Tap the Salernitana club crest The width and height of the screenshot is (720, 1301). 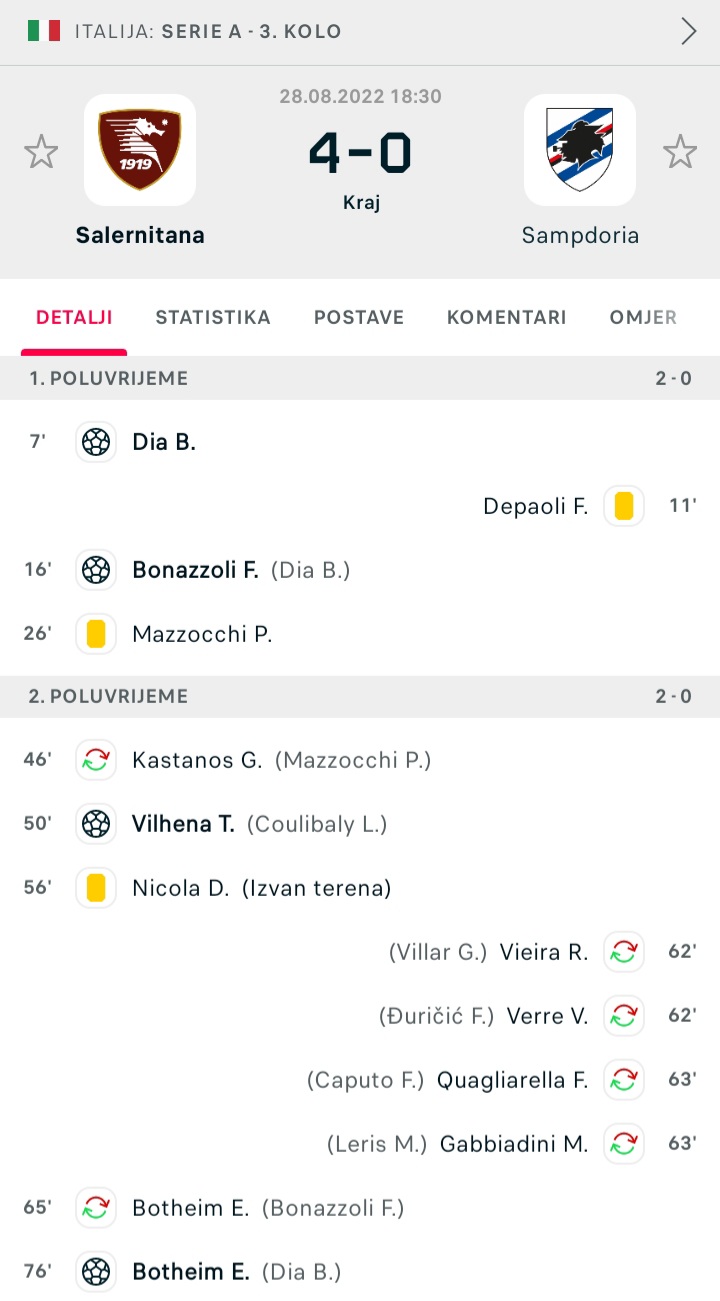coord(140,150)
